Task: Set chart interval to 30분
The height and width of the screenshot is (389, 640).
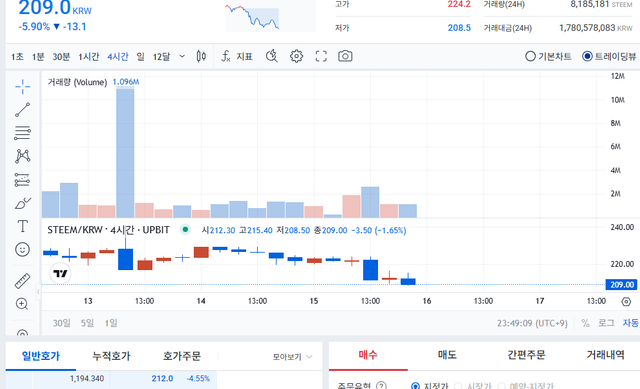Action: pos(61,56)
